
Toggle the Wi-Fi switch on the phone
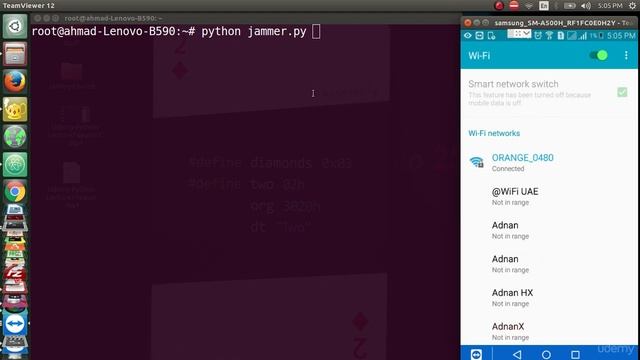click(599, 56)
